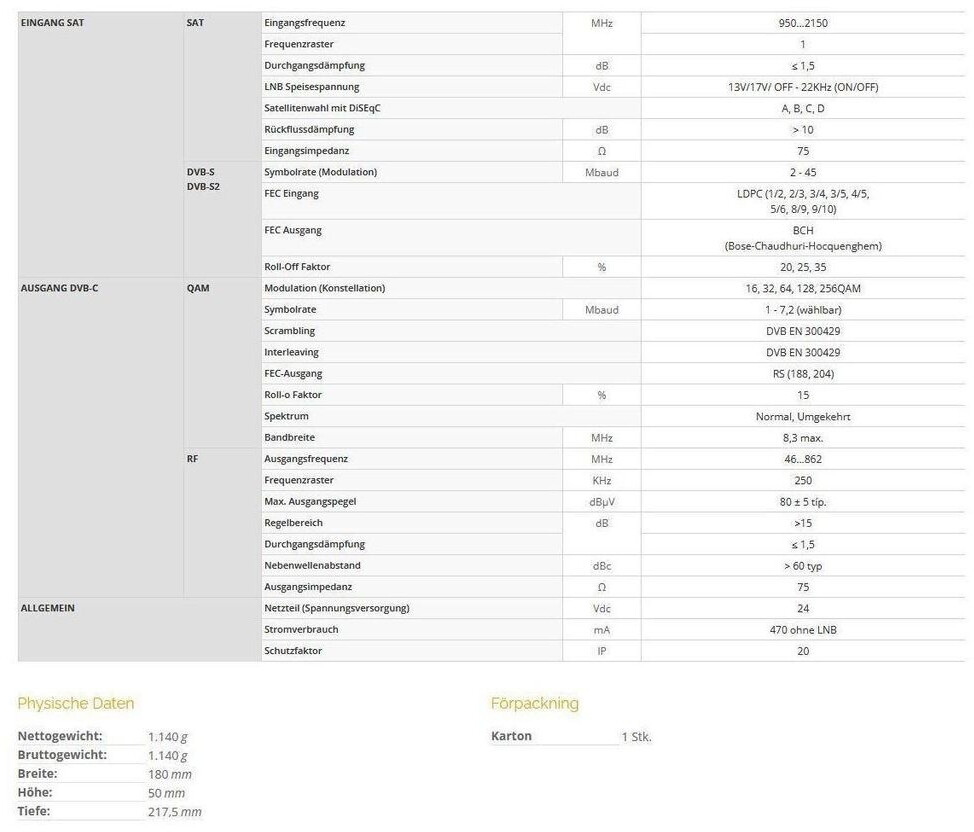Select the 470 ohne LNB value
The width and height of the screenshot is (974, 832).
[x=803, y=630]
